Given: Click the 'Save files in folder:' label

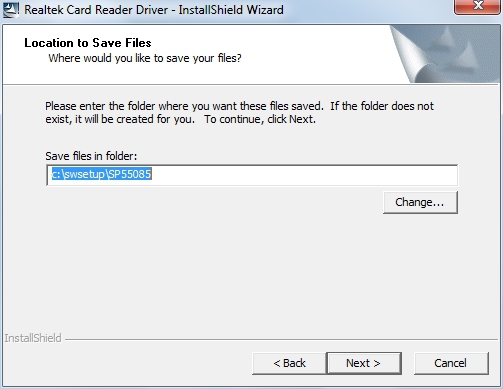Looking at the screenshot, I should pos(91,156).
